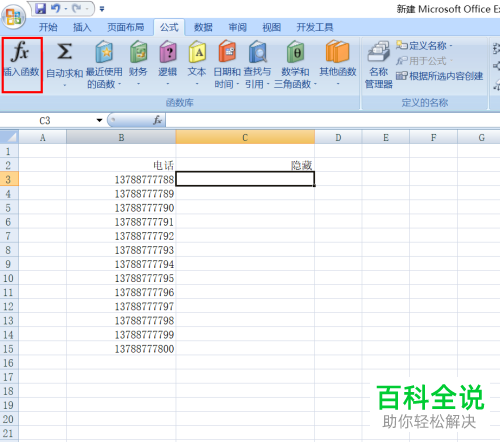The image size is (500, 442).
Task: Select cell with 13788777797
Action: tap(121, 306)
